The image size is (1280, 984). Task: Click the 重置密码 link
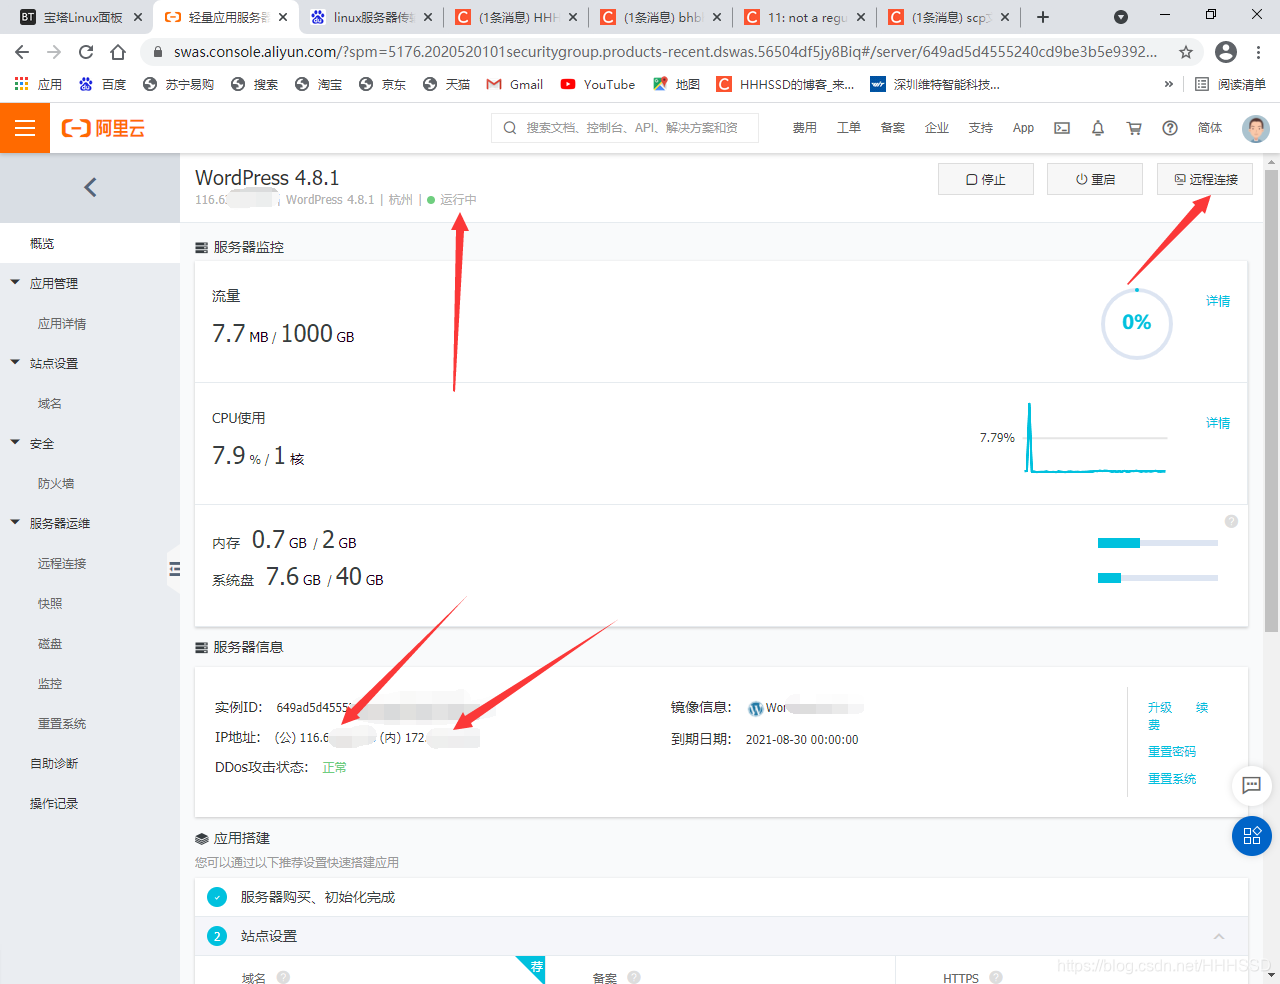(1172, 751)
